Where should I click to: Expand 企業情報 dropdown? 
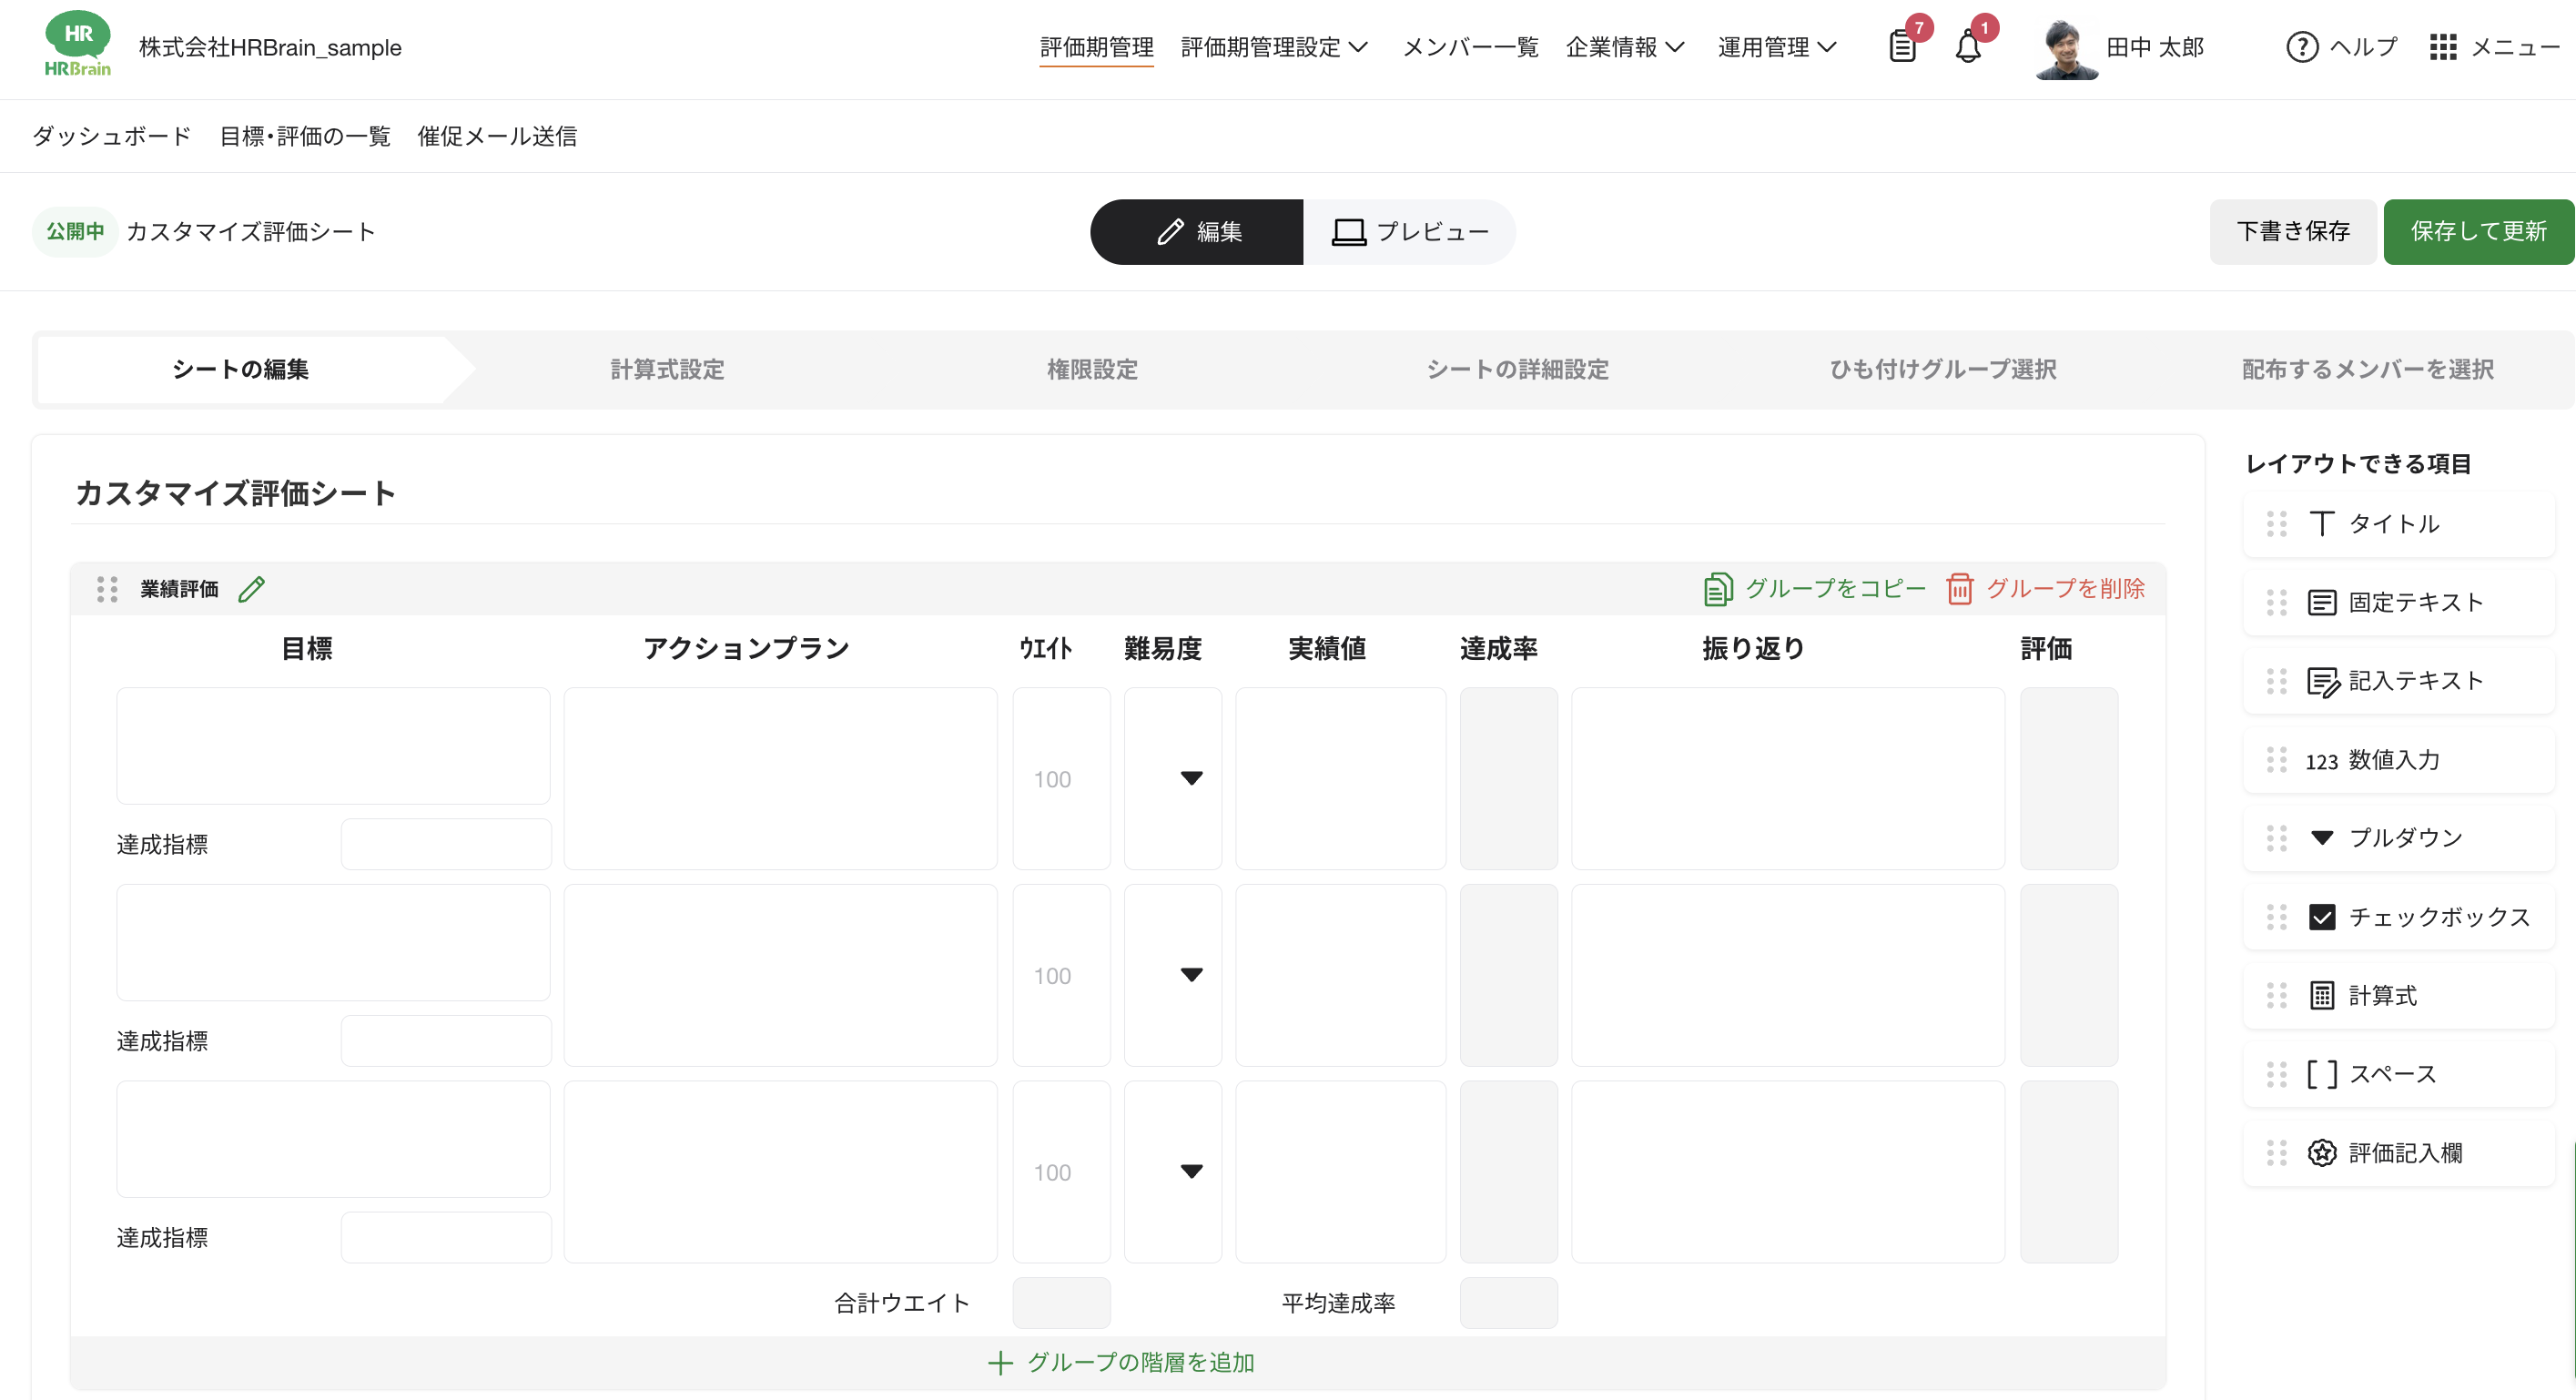coord(1625,47)
